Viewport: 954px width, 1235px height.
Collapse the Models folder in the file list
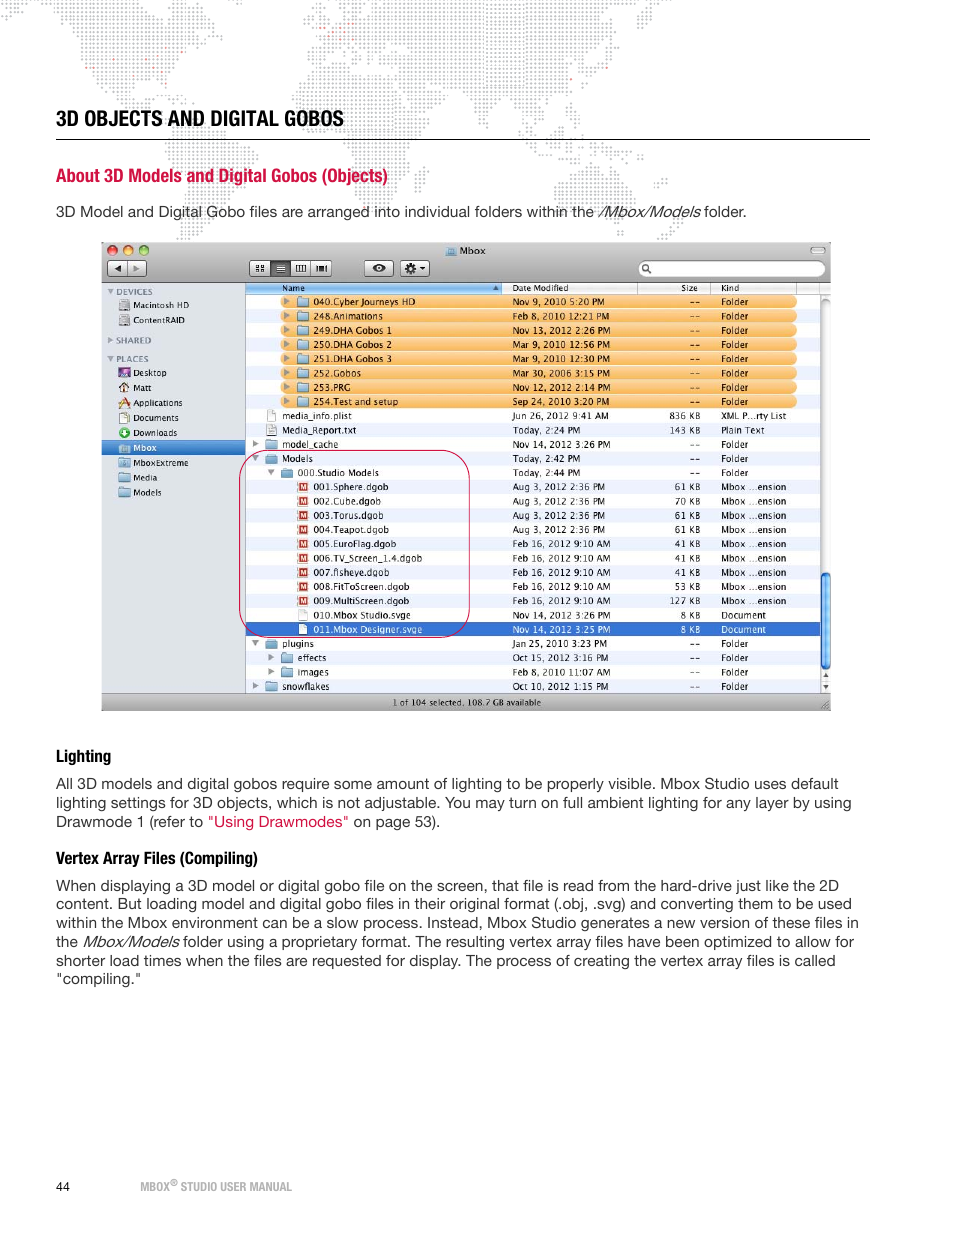click(256, 459)
